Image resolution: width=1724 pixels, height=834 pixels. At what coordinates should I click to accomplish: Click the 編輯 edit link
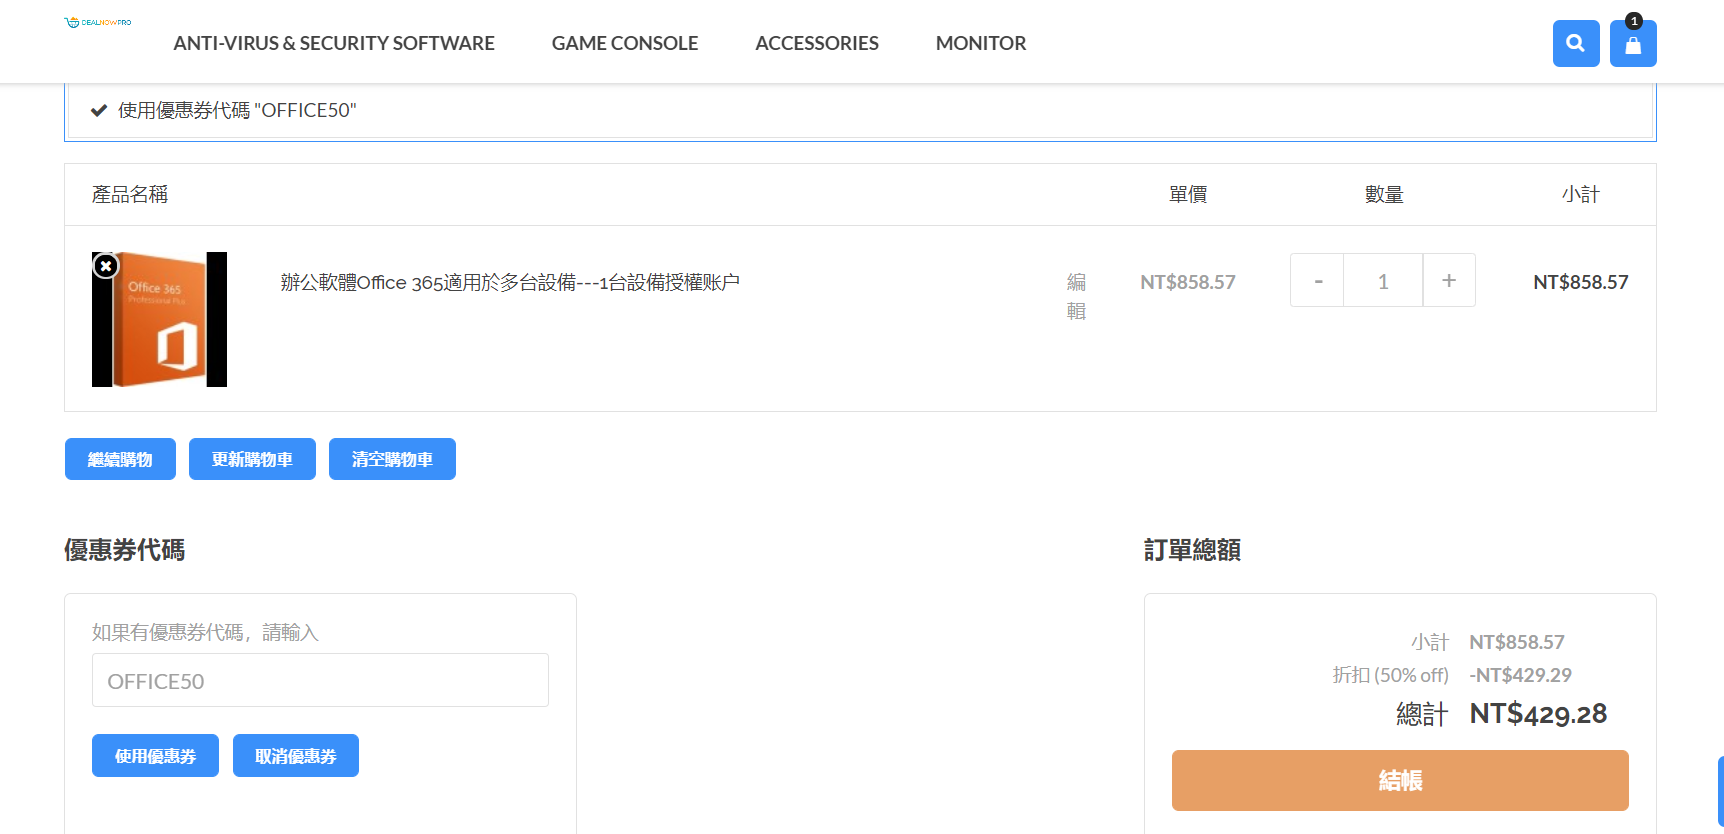click(1076, 296)
